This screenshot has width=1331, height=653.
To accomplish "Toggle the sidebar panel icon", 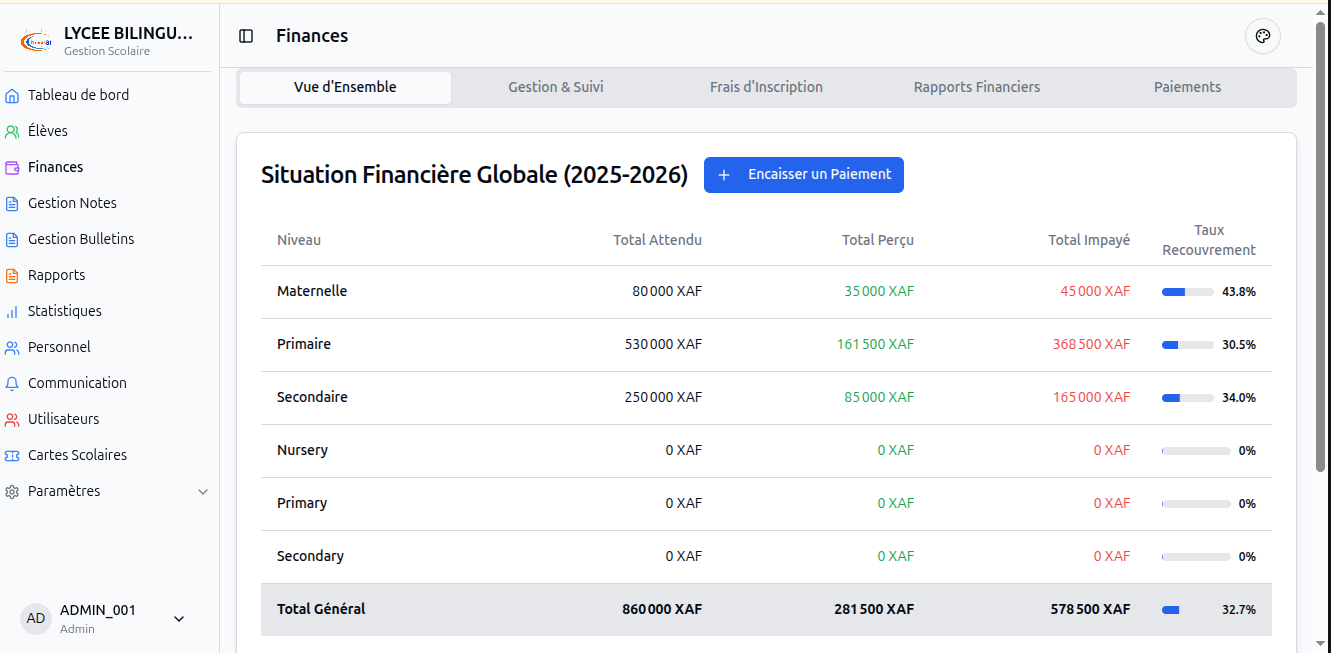I will 246,36.
